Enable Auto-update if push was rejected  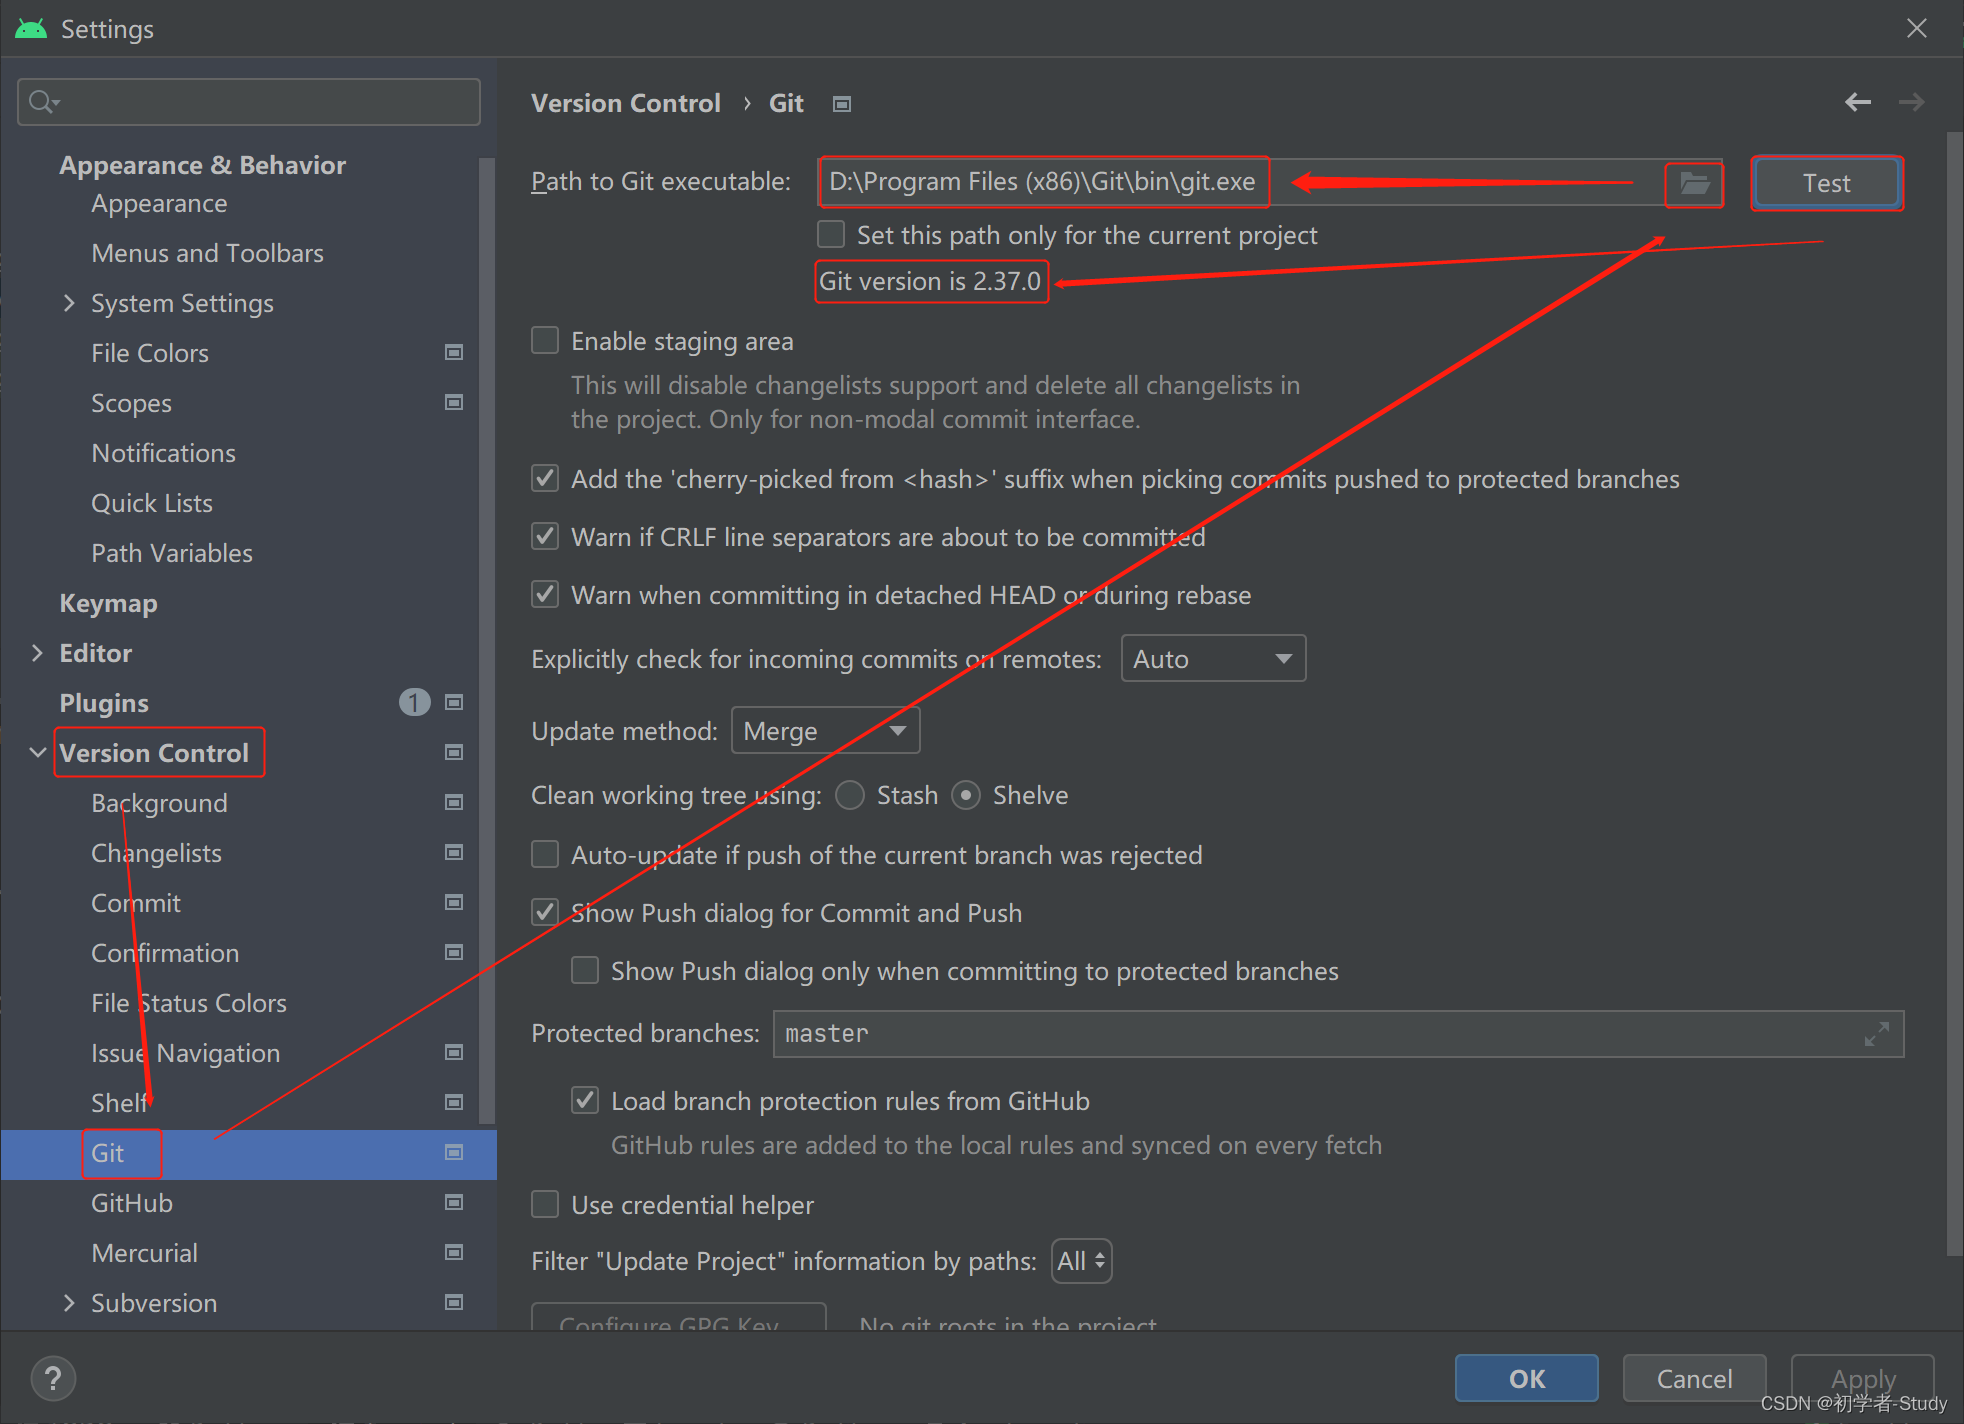pos(546,855)
